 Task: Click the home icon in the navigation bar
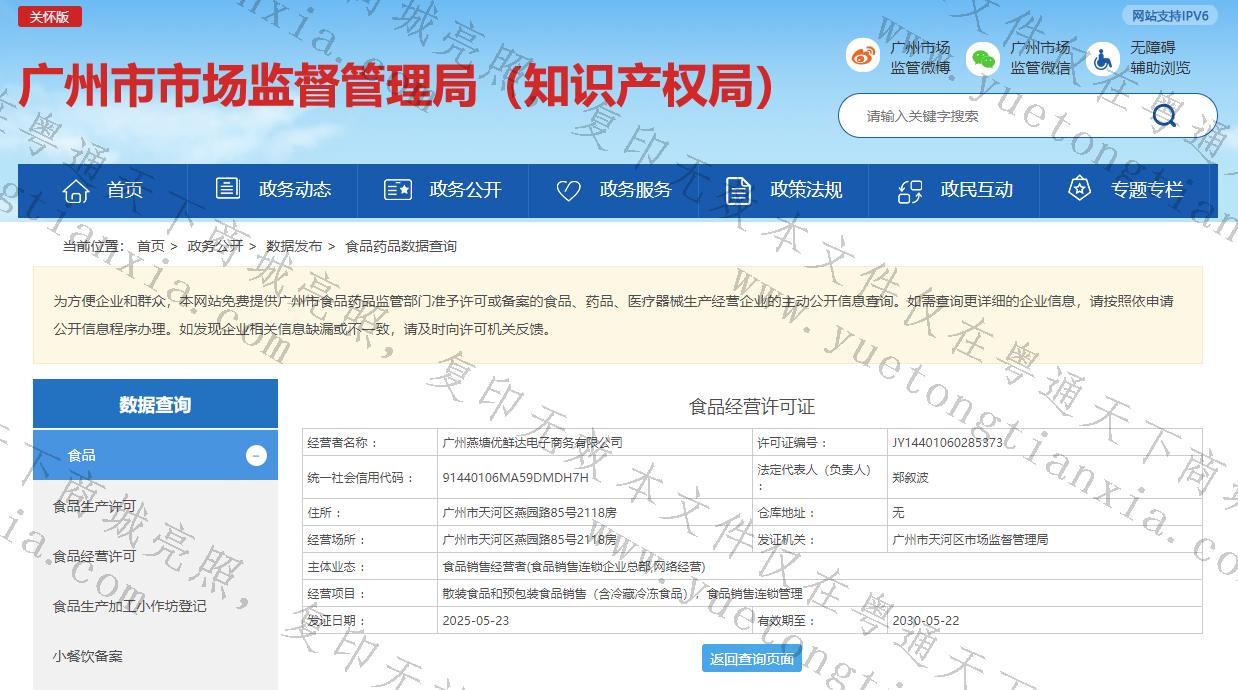[76, 190]
